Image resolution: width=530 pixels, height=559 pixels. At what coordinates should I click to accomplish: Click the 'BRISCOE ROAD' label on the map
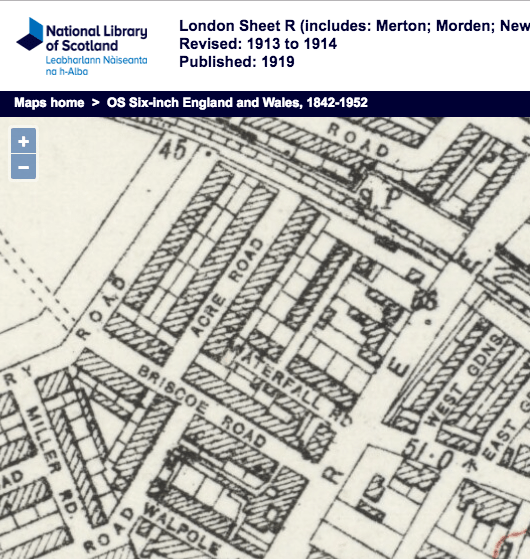point(202,407)
